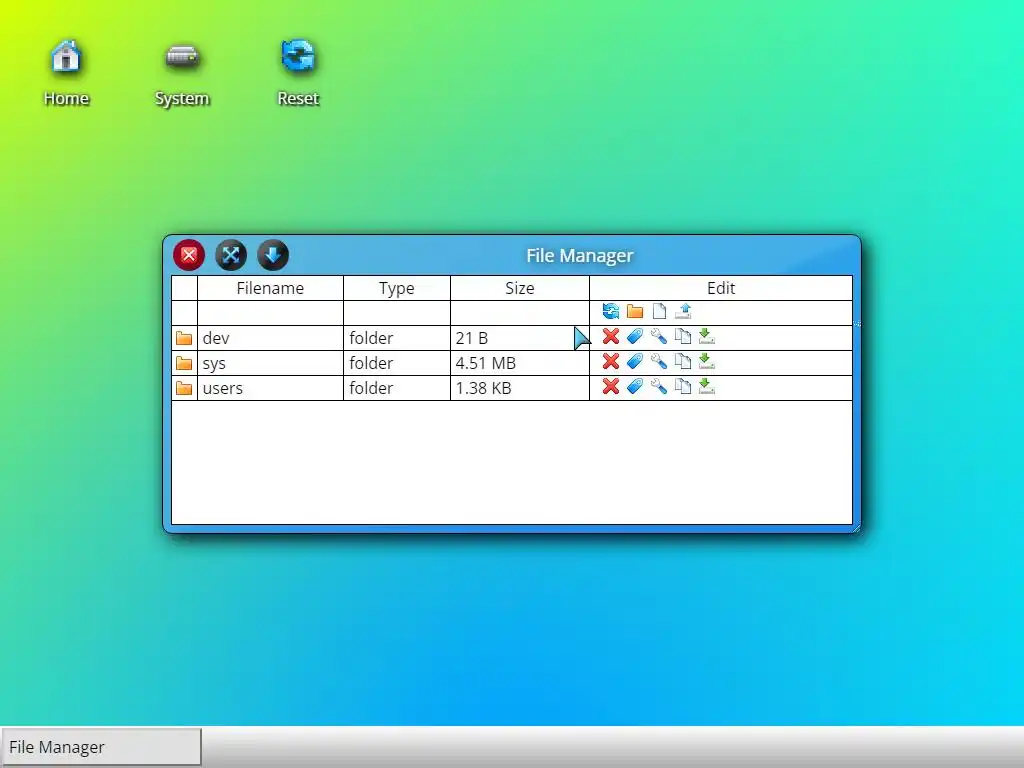The image size is (1024, 768).
Task: Open the dev folder name
Action: [216, 338]
